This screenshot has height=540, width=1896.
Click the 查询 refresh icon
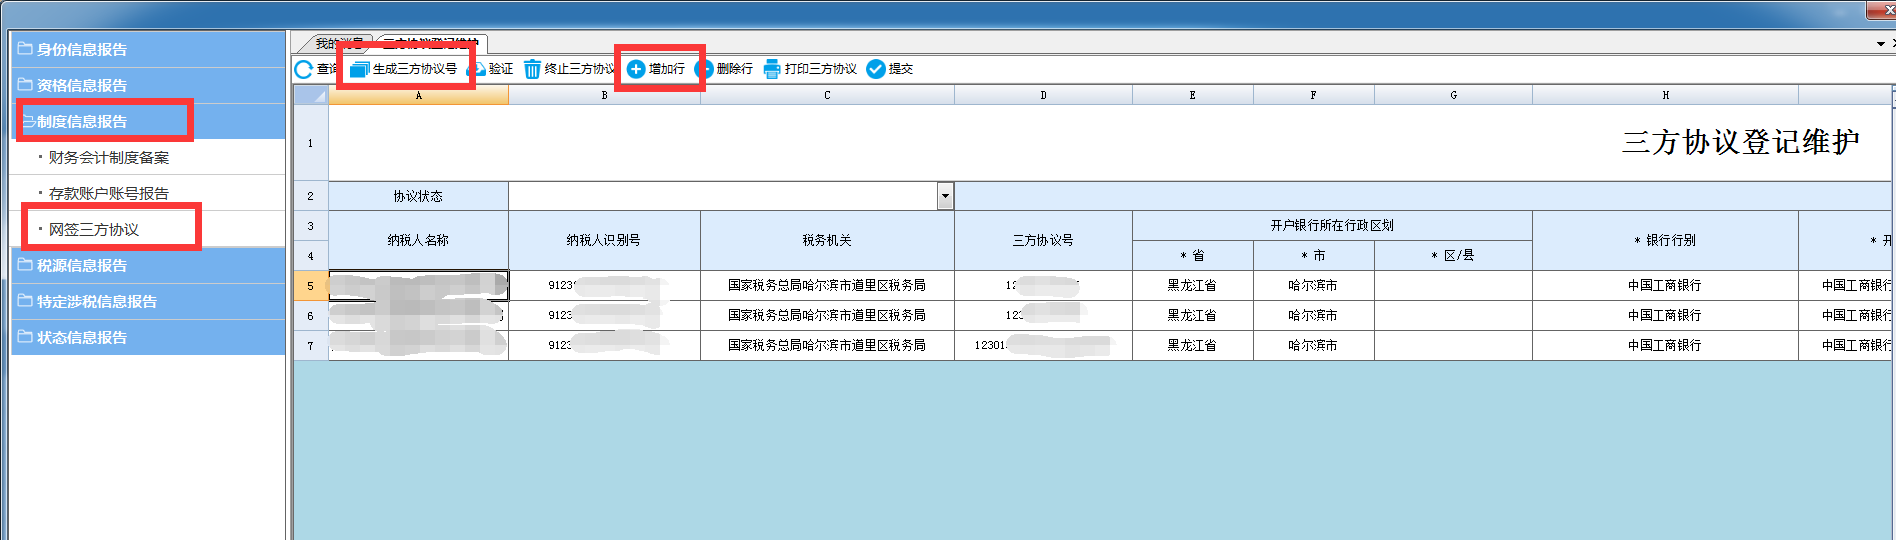pyautogui.click(x=304, y=69)
